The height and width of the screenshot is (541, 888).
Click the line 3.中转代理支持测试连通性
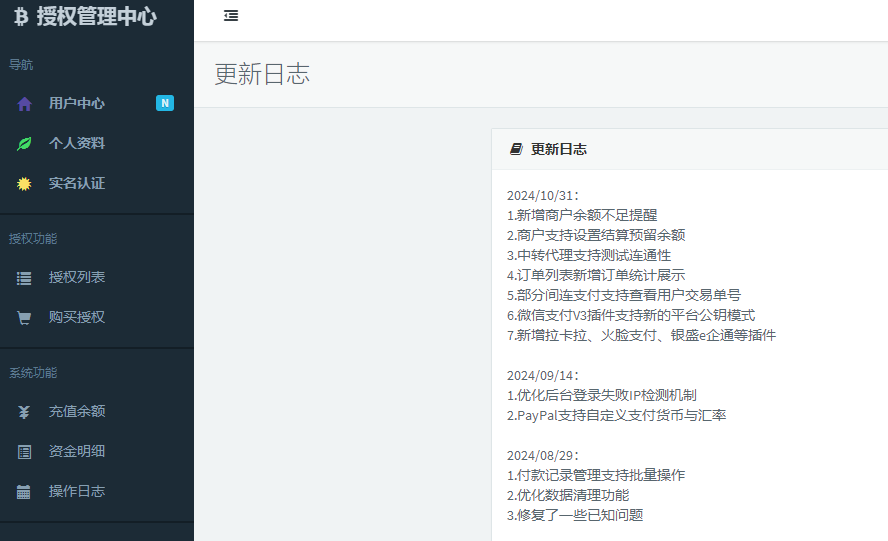(589, 255)
